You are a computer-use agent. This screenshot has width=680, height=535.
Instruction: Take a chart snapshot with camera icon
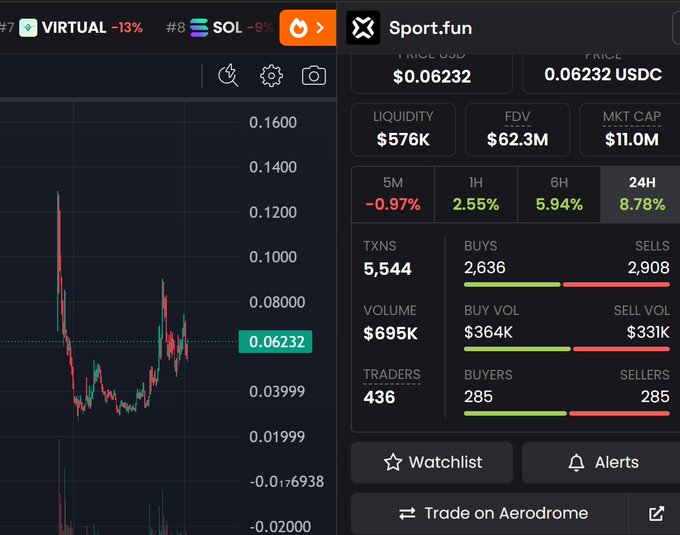coord(314,76)
